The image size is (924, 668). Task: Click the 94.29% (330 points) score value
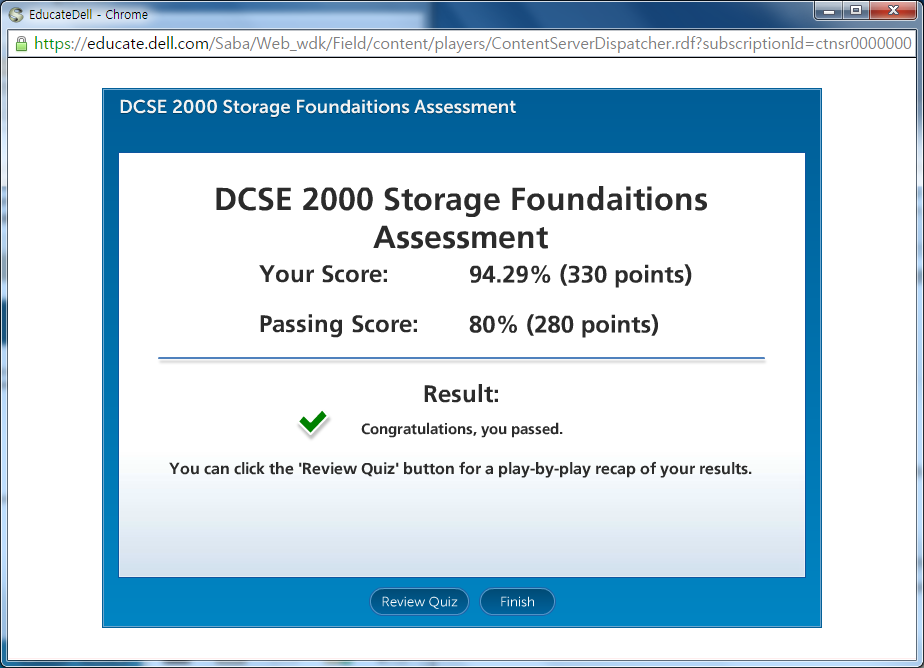coord(580,274)
